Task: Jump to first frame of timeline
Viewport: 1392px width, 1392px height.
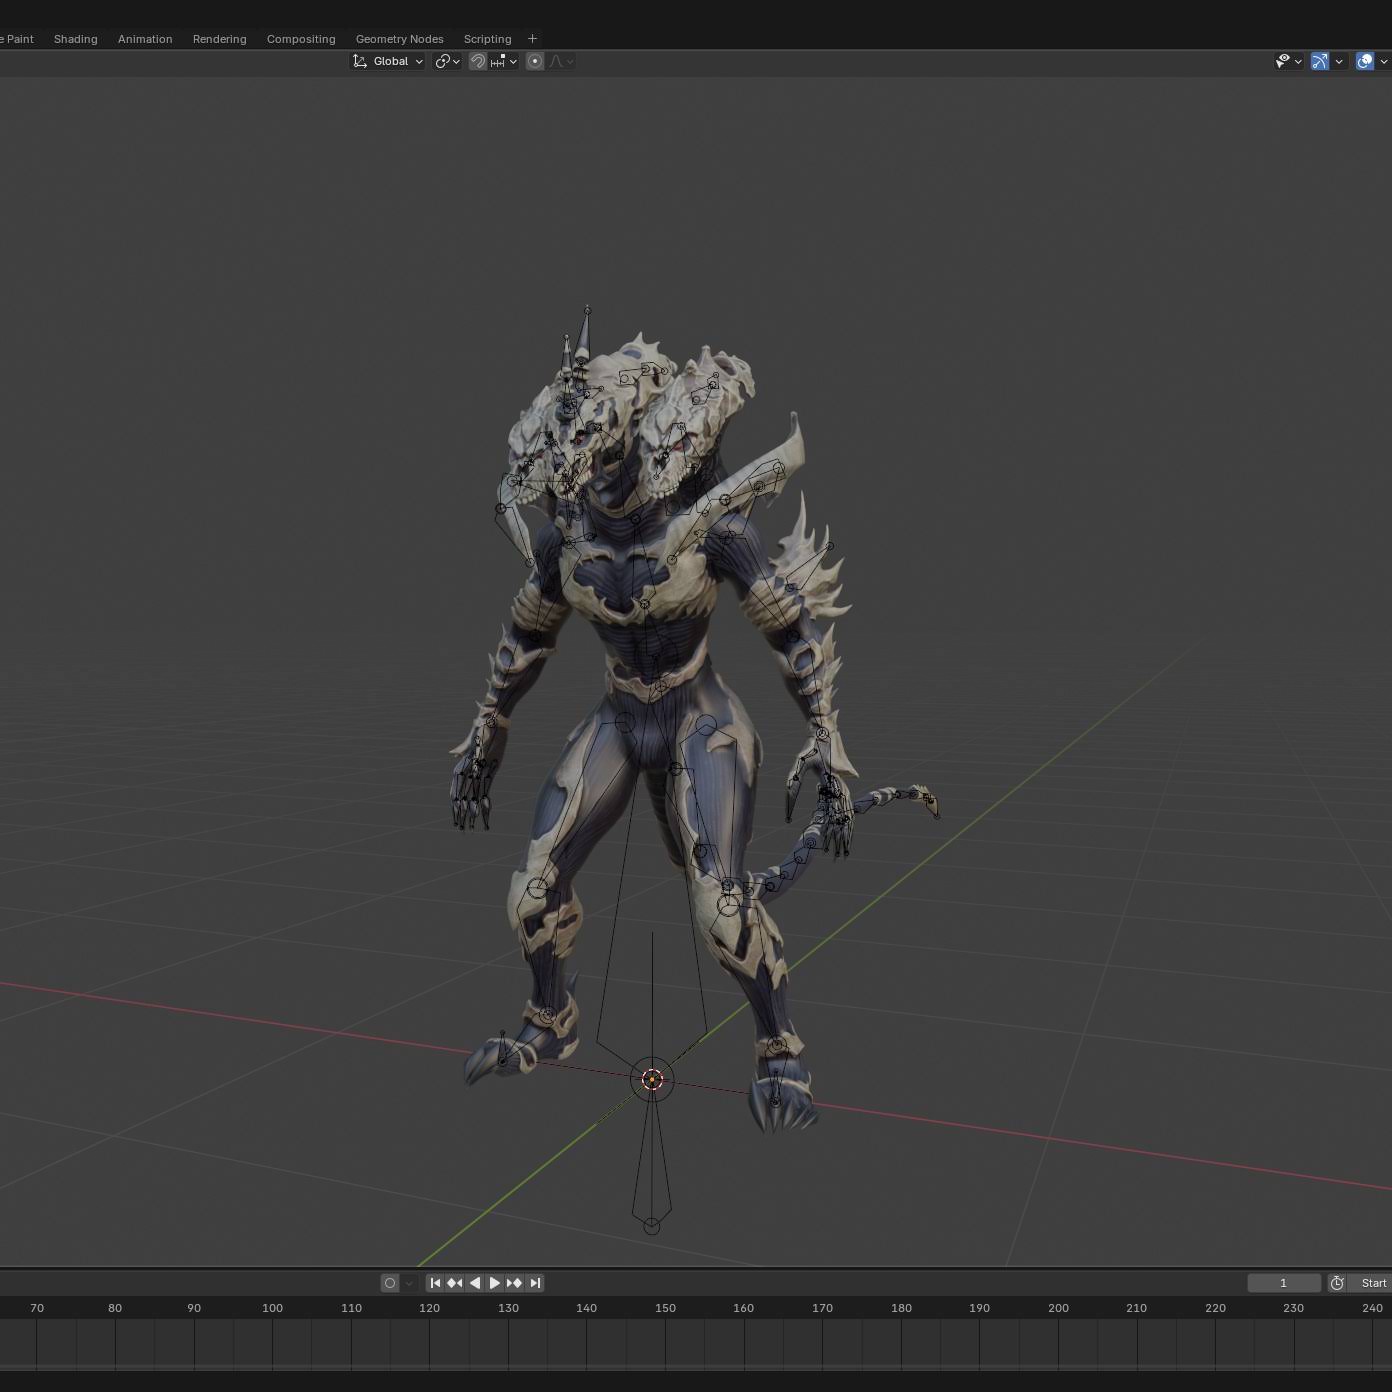Action: click(x=435, y=1283)
